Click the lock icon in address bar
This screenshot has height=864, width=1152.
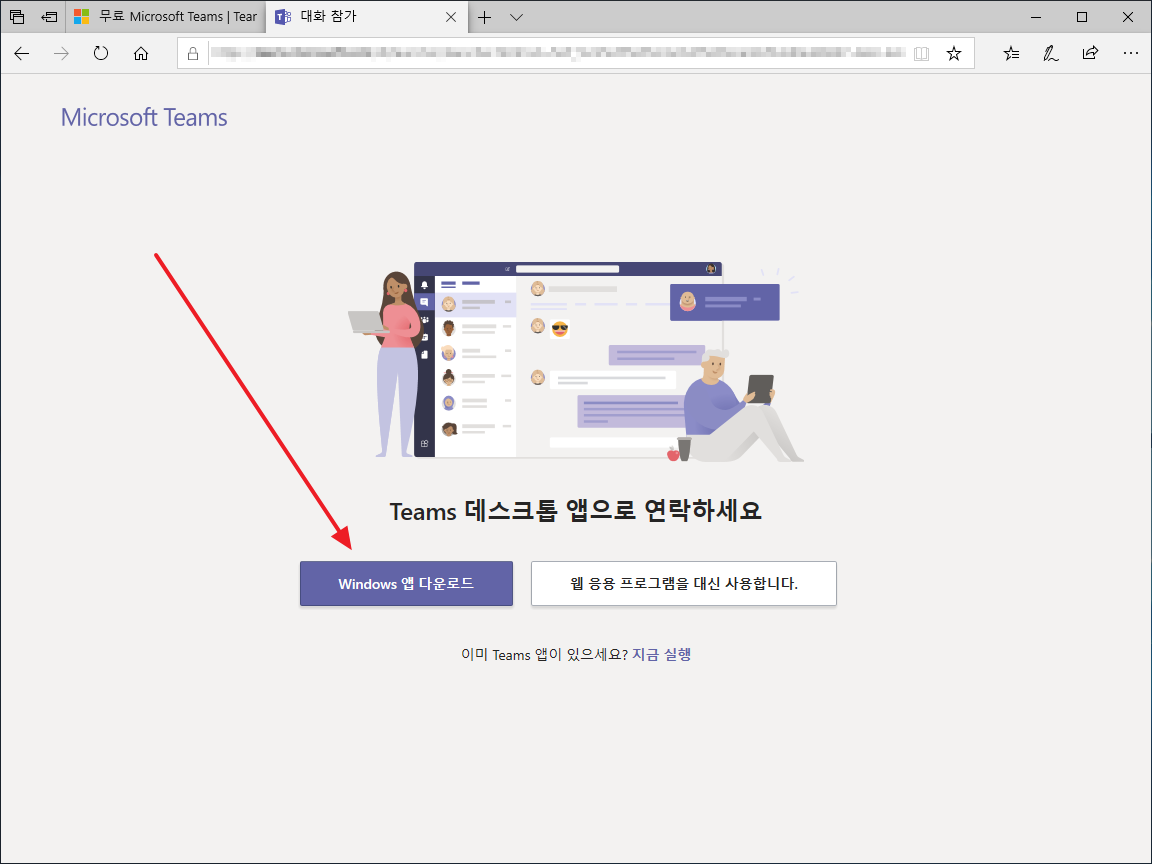point(192,54)
